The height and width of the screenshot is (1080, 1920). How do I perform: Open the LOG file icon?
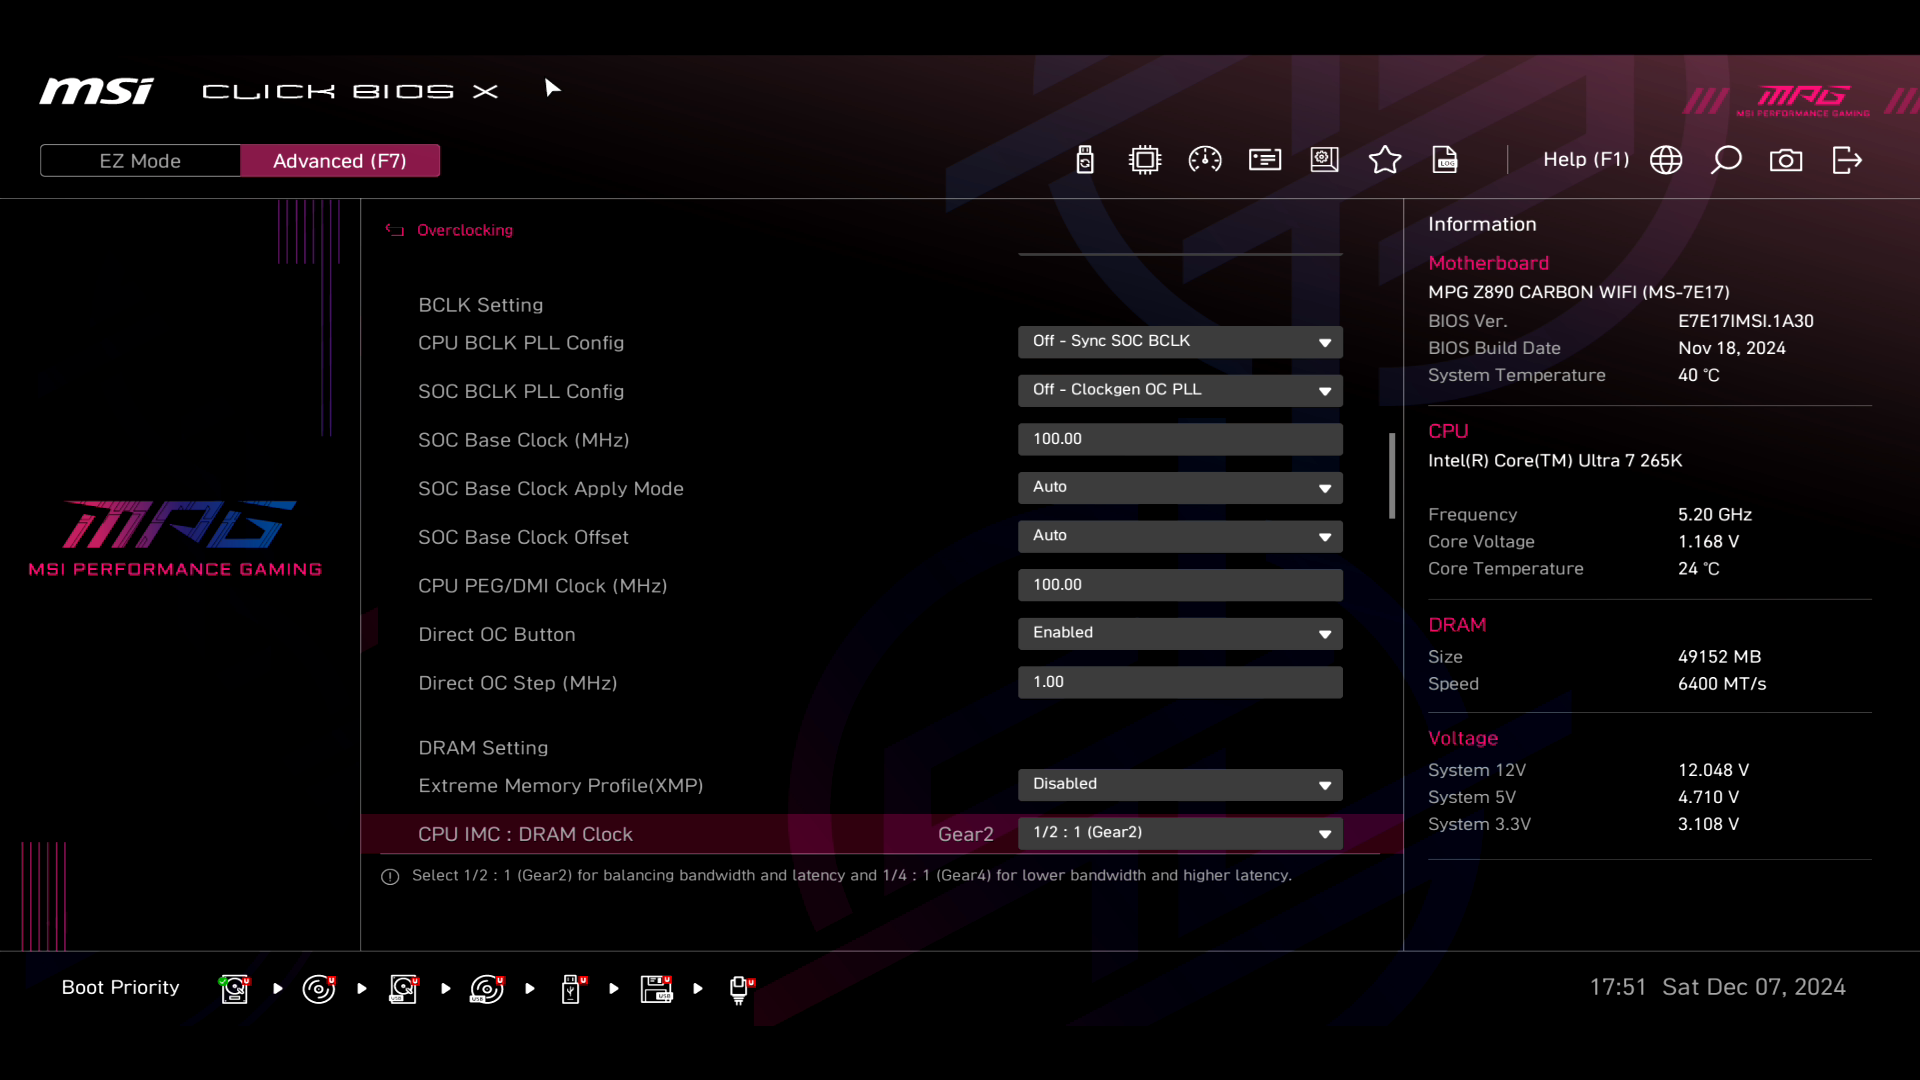[1445, 160]
